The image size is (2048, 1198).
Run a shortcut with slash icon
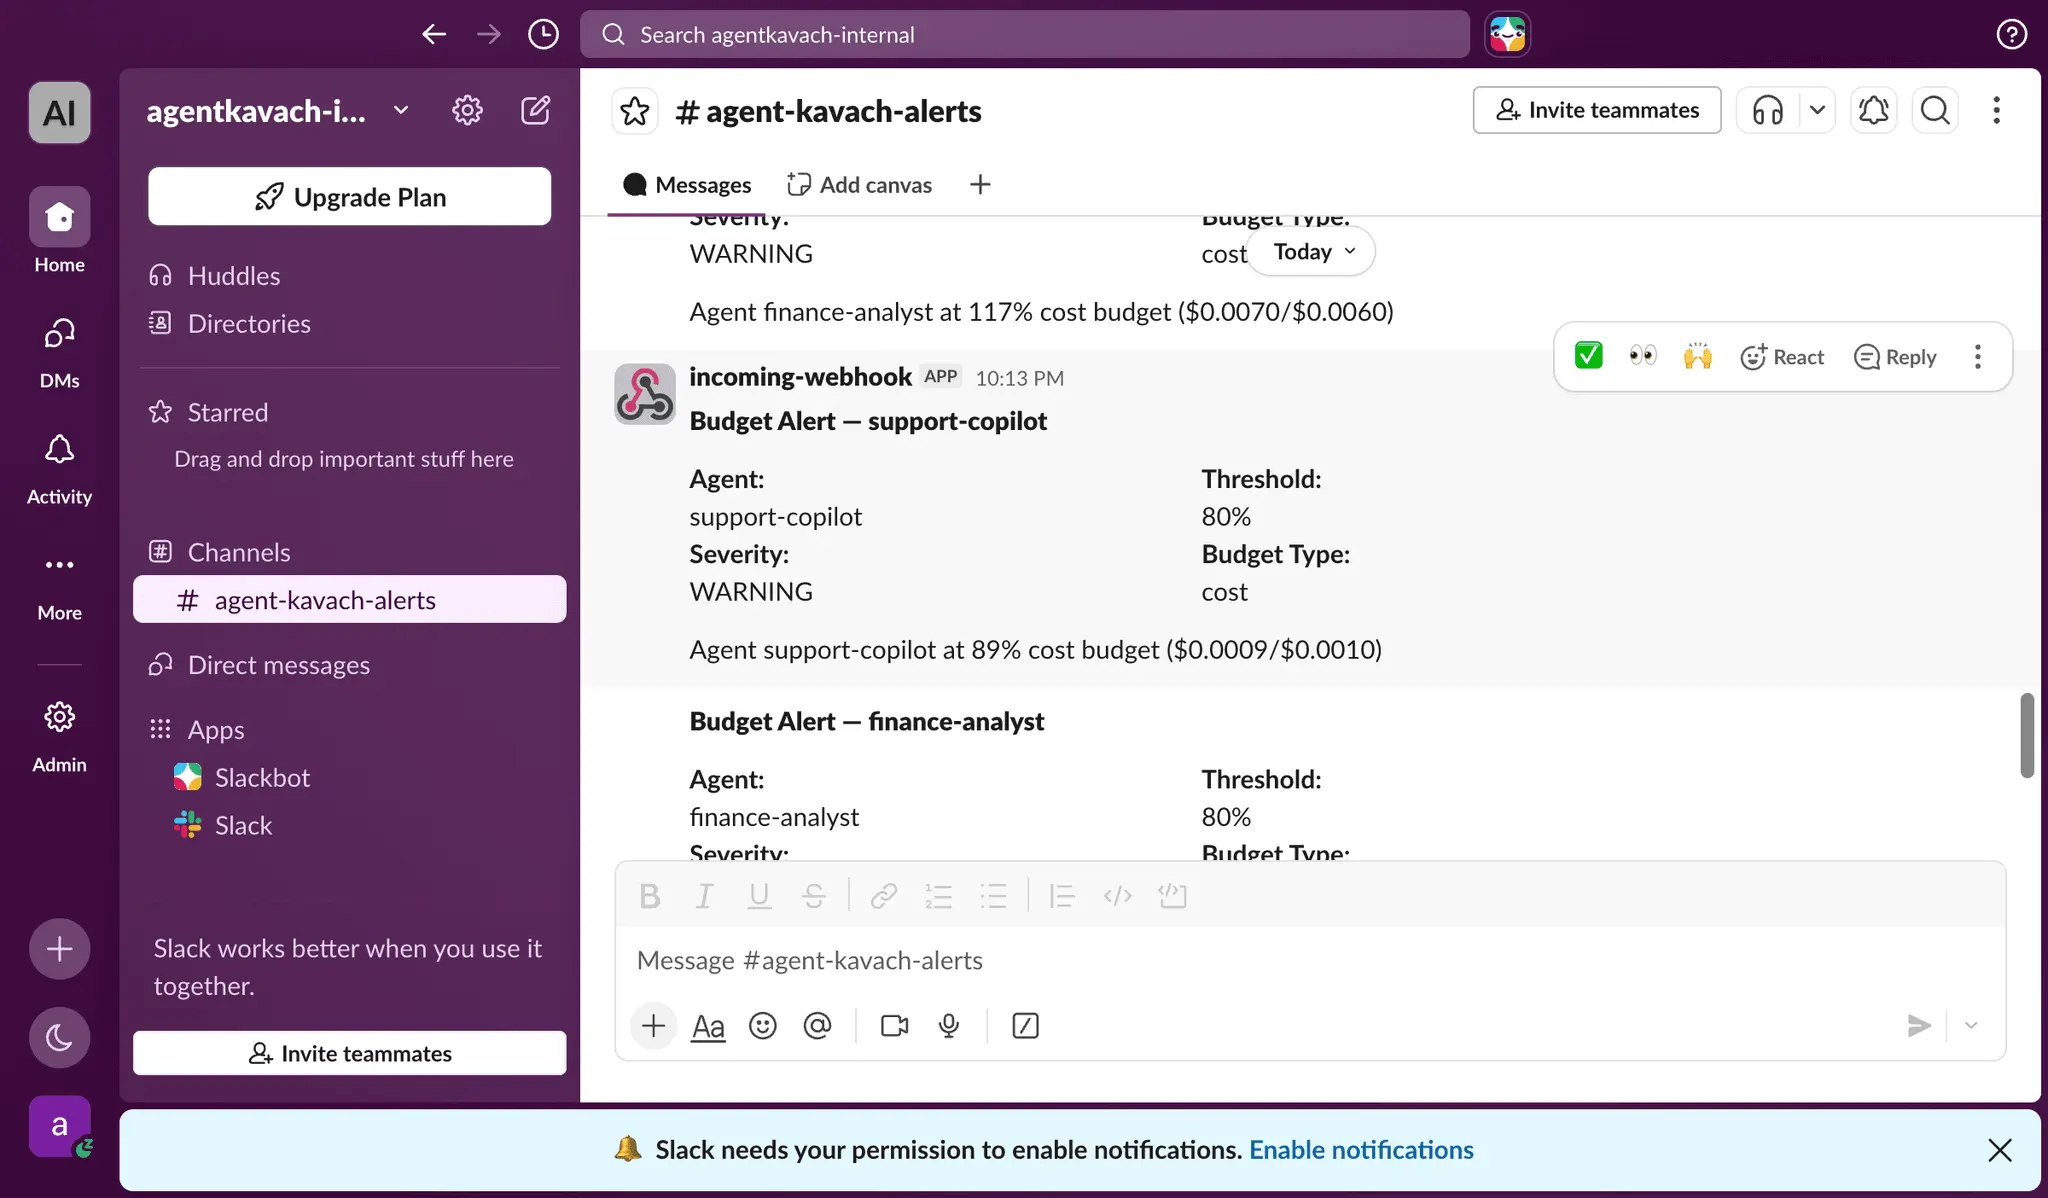tap(1025, 1026)
